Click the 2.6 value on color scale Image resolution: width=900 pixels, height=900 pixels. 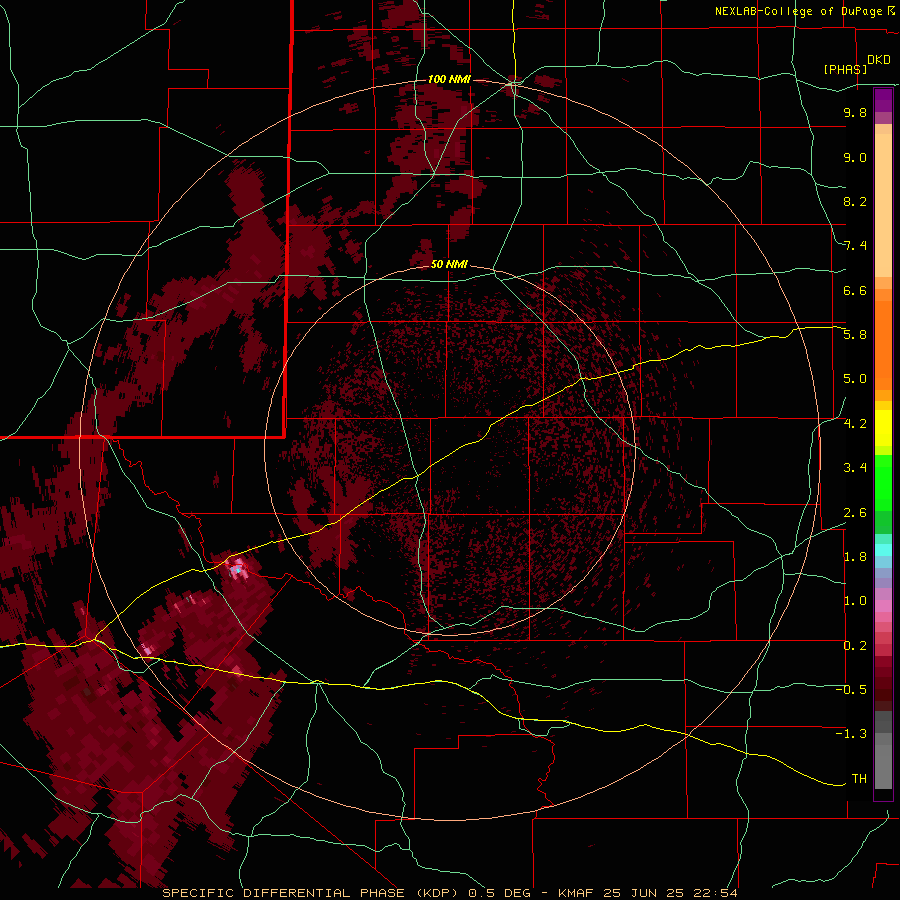(x=855, y=513)
